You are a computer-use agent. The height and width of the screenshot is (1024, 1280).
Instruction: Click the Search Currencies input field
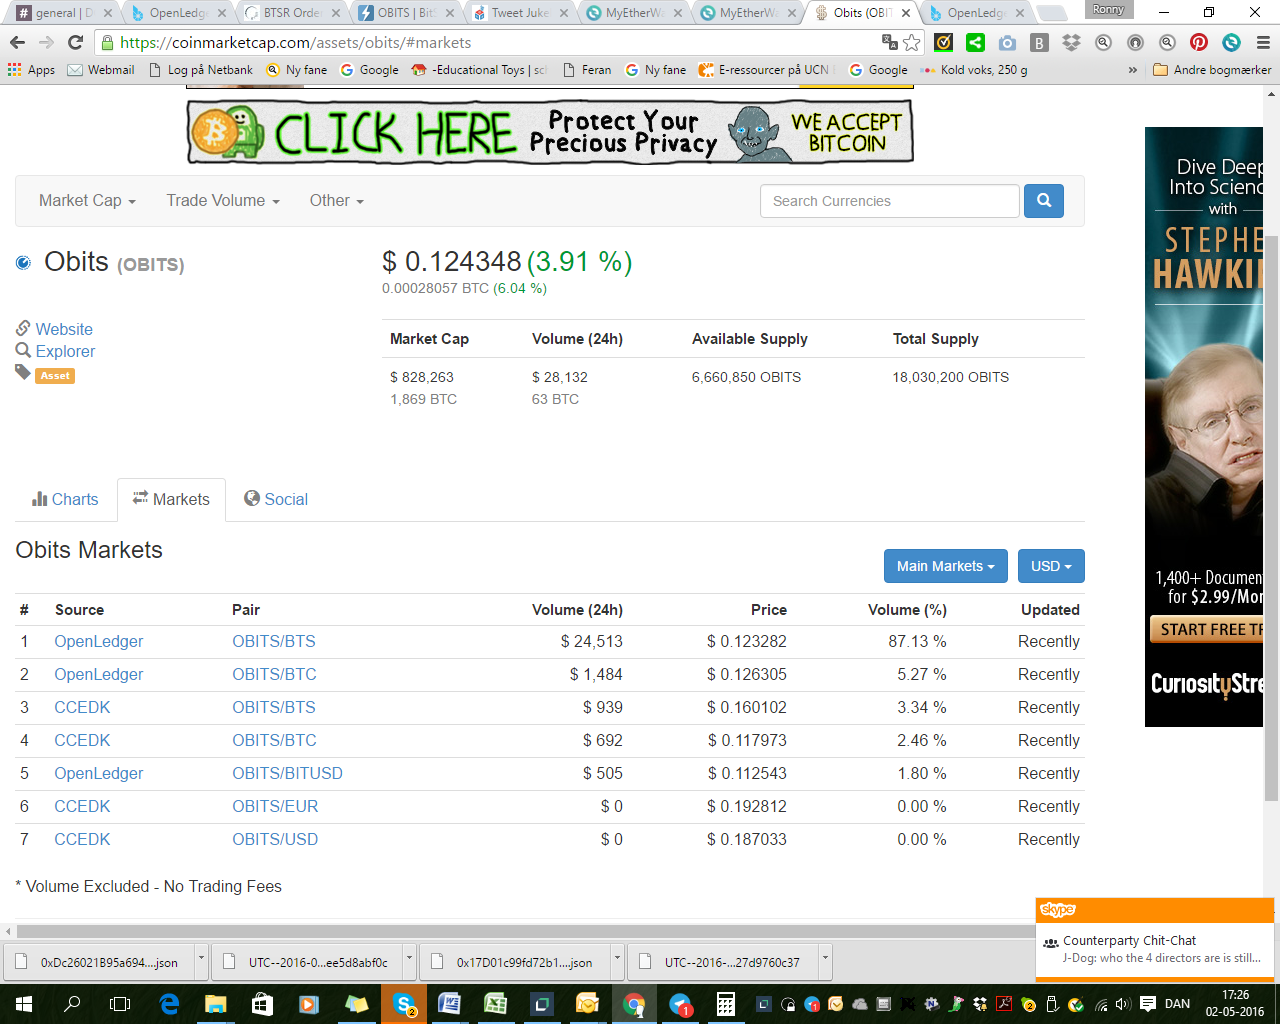[890, 201]
